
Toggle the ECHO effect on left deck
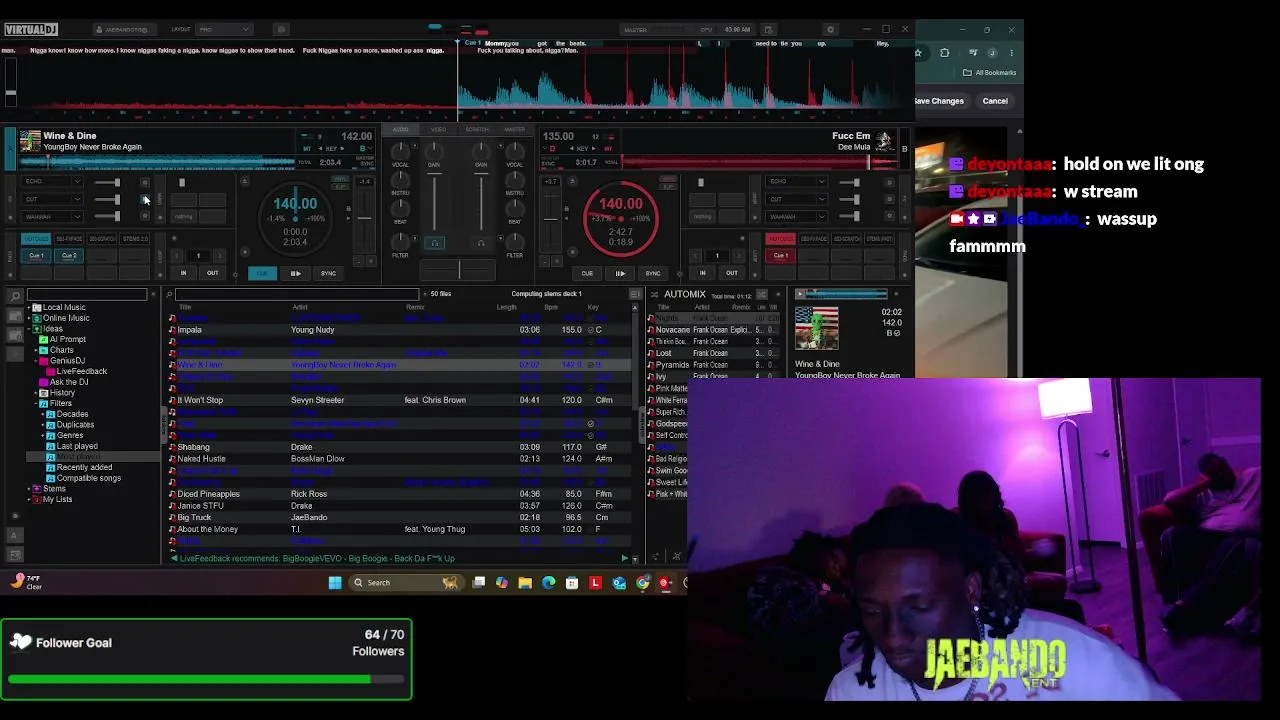145,182
